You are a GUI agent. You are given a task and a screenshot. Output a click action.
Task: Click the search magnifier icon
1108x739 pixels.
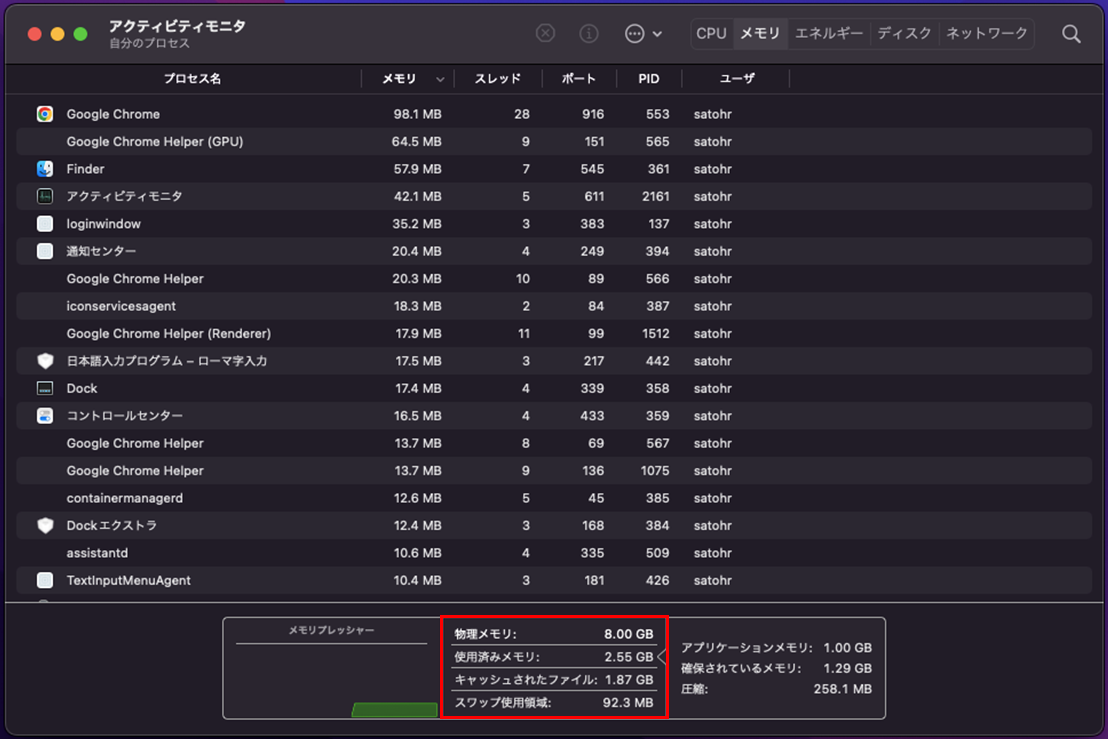[1071, 34]
